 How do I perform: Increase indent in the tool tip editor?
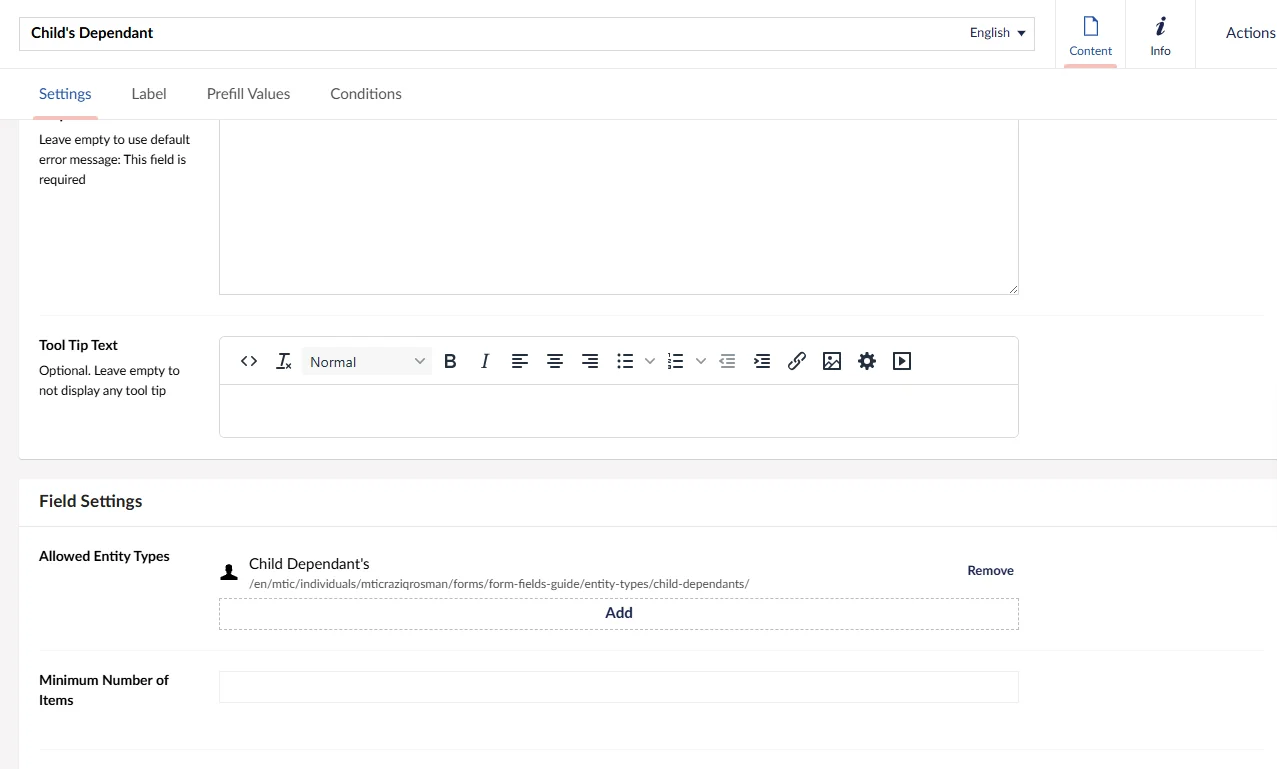762,361
